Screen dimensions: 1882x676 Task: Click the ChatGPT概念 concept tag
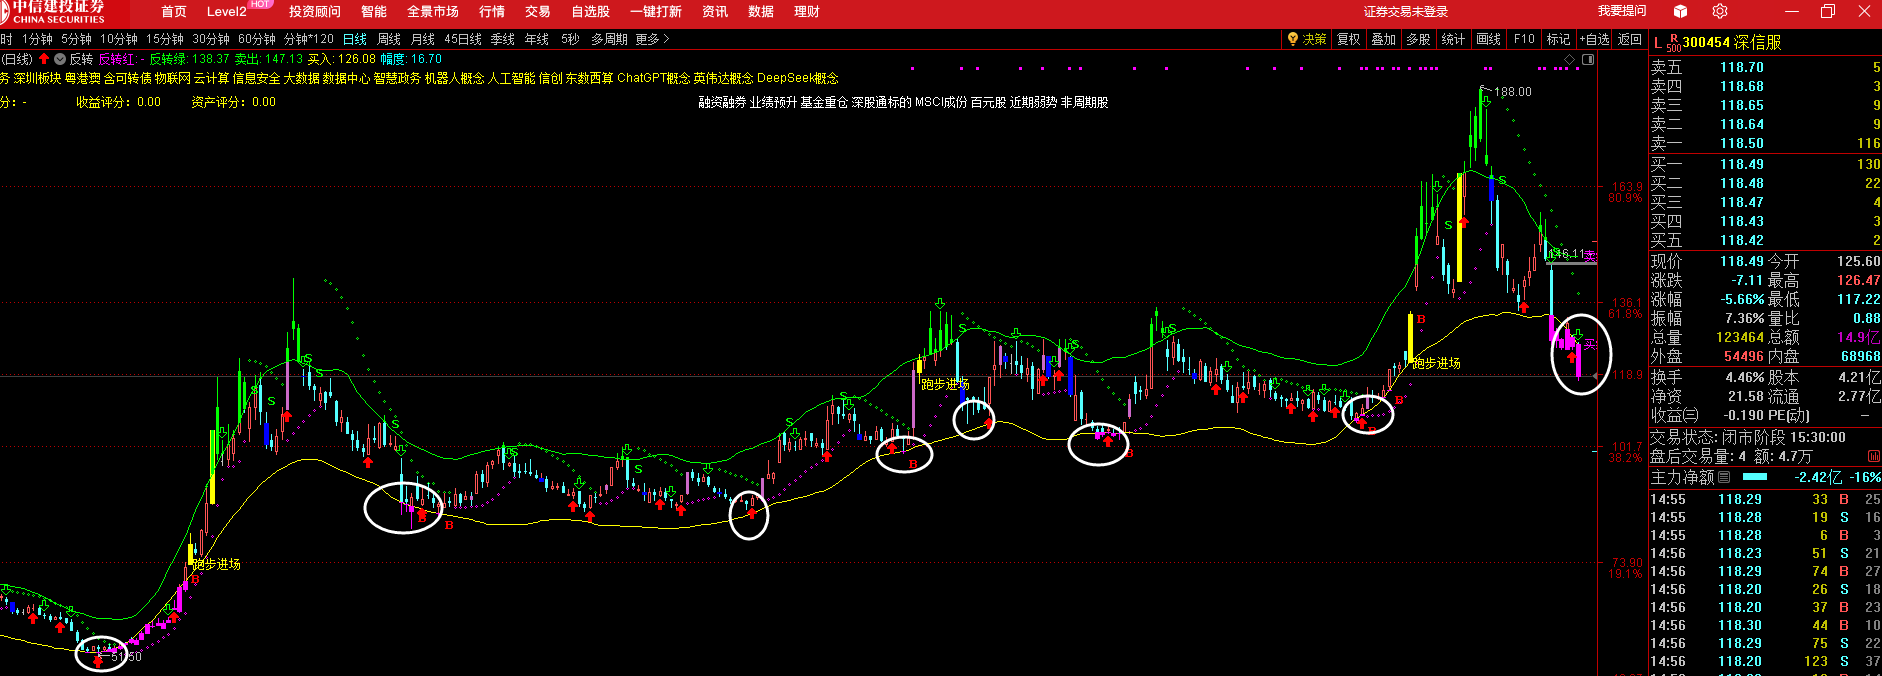click(x=653, y=78)
